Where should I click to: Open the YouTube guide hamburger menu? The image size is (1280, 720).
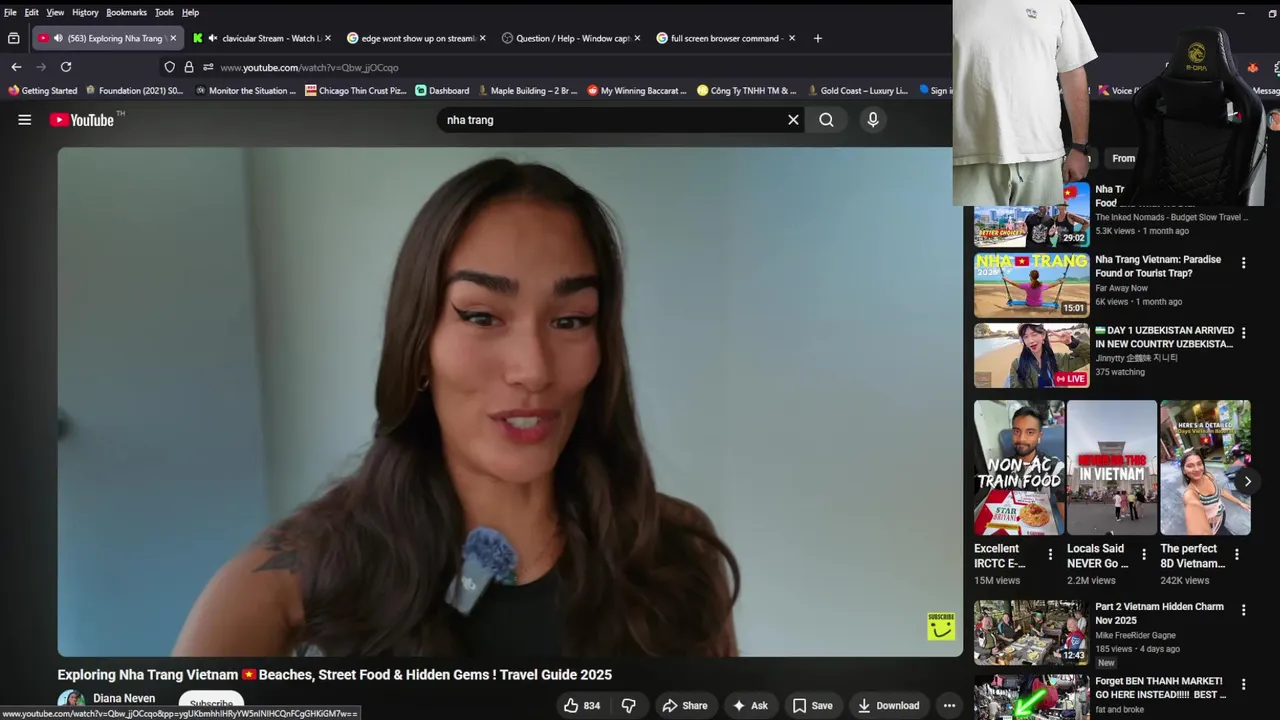click(24, 120)
